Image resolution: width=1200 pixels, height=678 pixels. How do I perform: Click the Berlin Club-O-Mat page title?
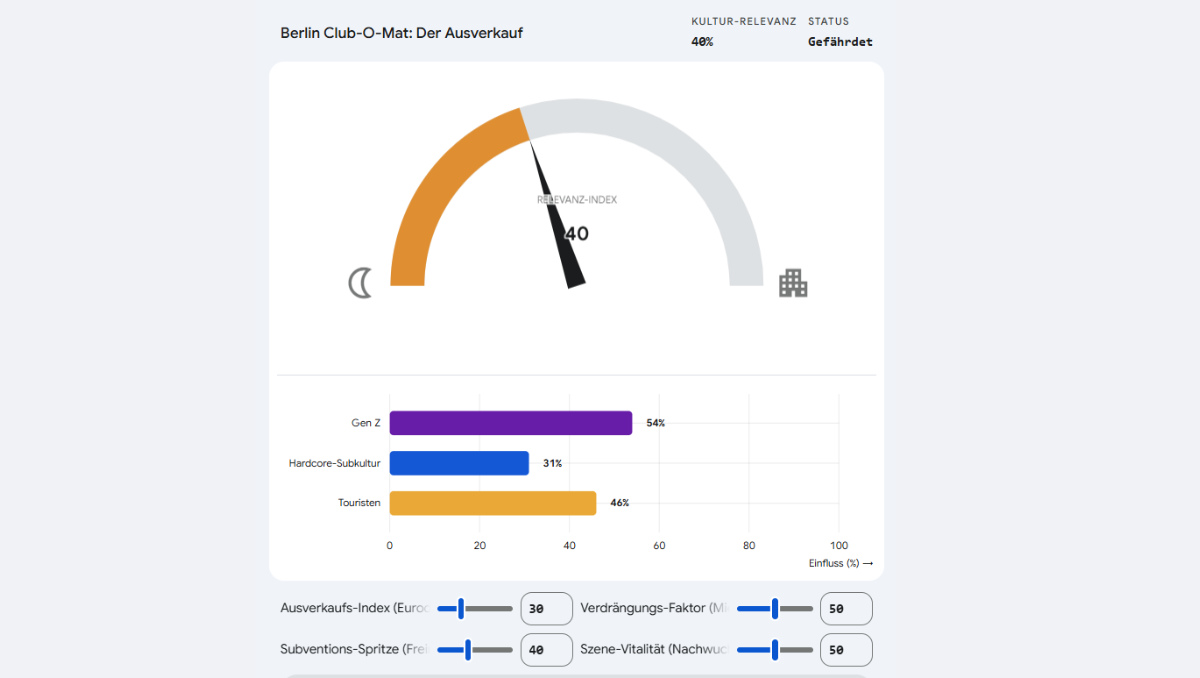point(401,33)
